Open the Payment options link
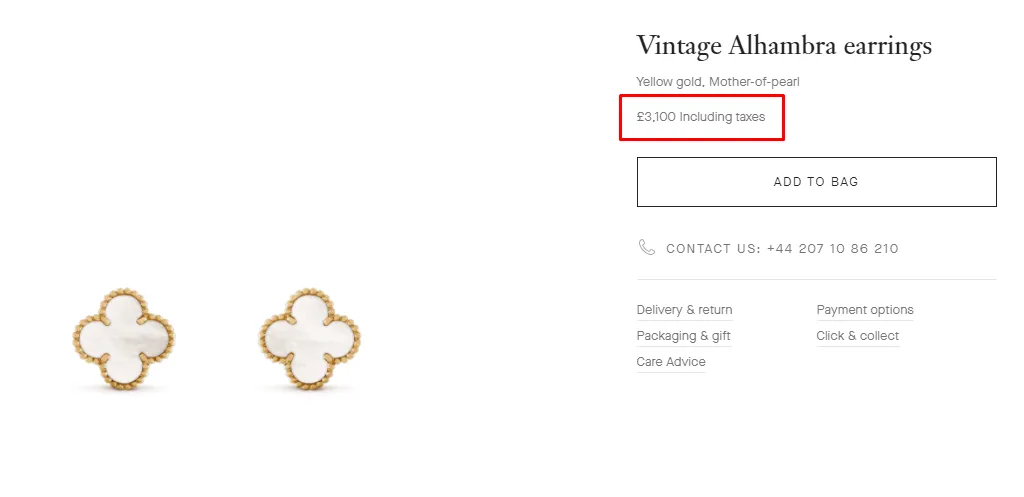This screenshot has width=1024, height=497. pos(865,310)
